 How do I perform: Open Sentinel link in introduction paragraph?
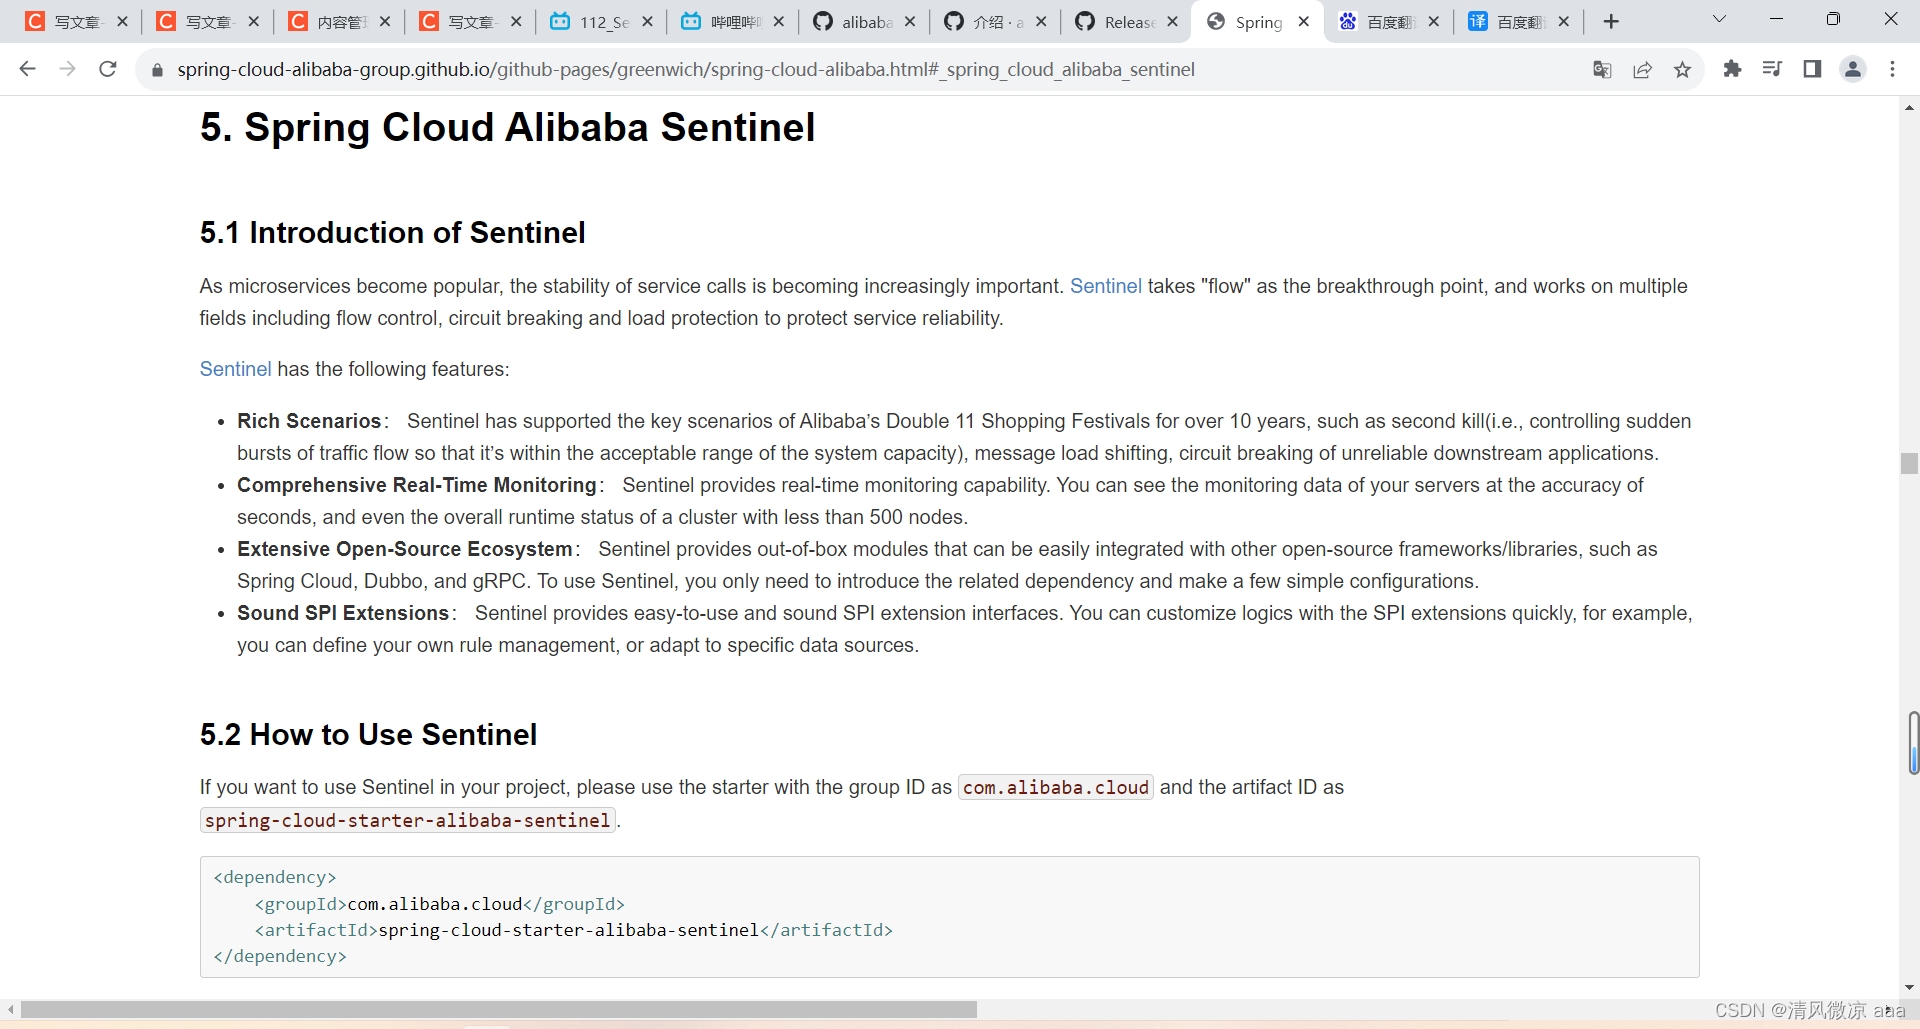pos(1106,286)
